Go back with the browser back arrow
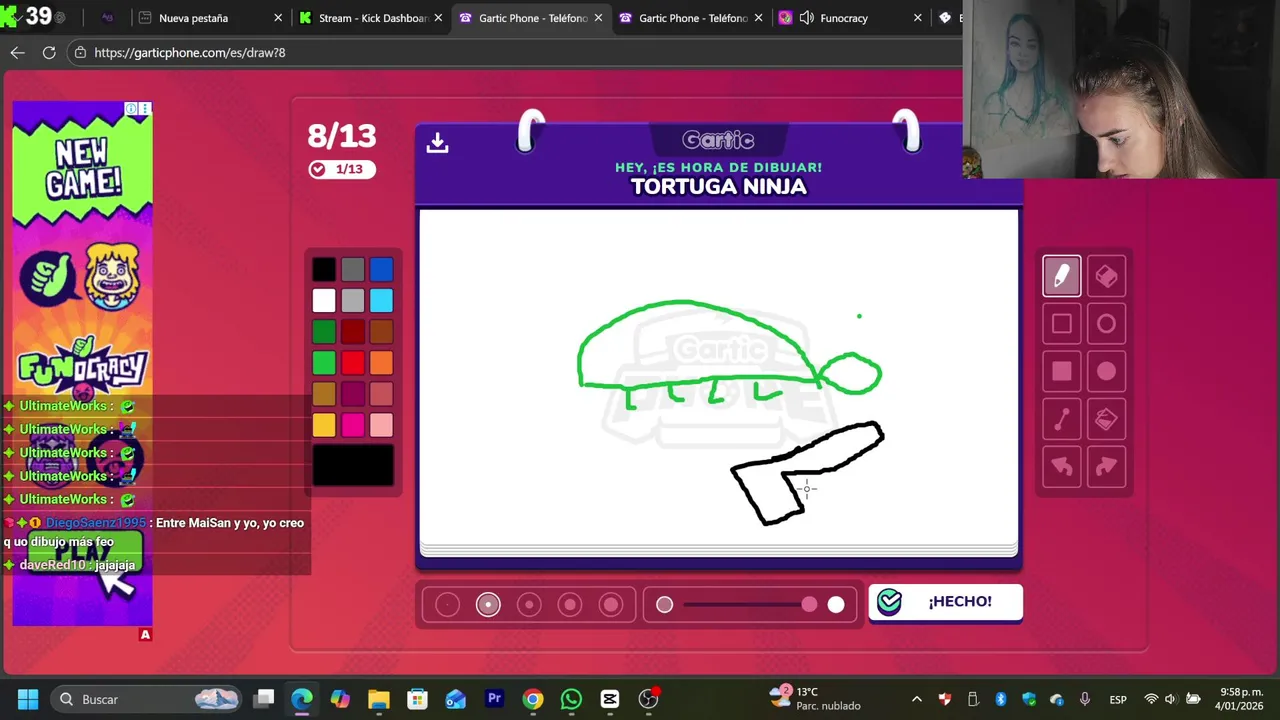 tap(17, 52)
